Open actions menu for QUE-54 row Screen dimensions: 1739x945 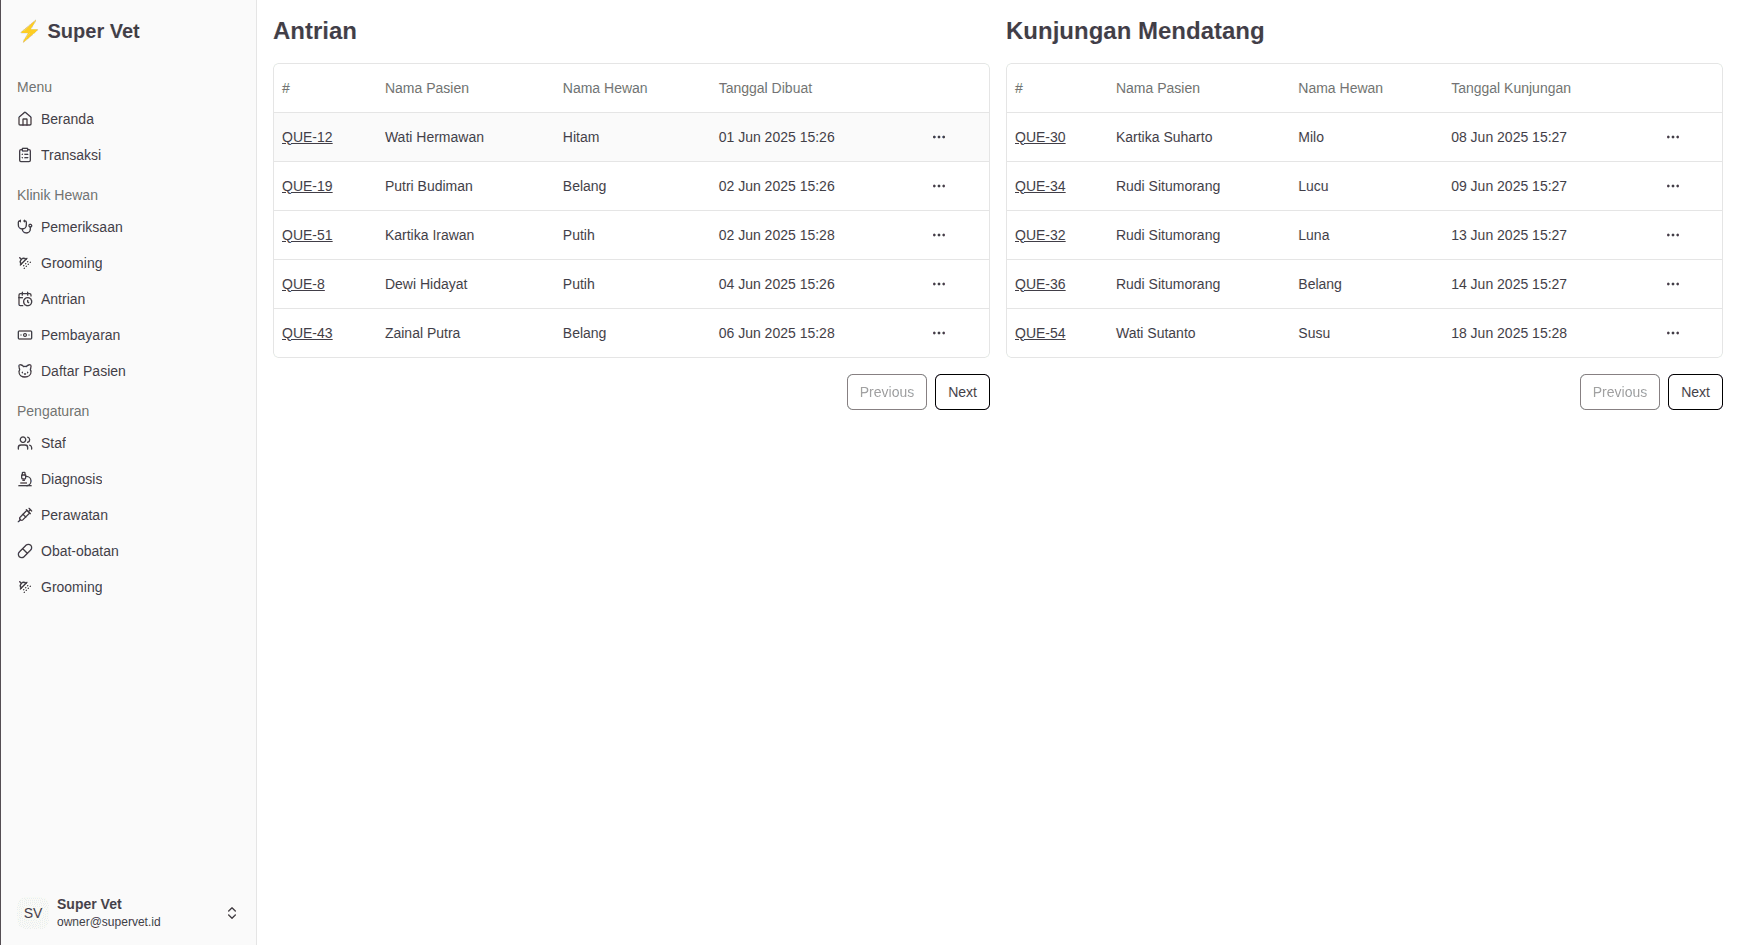[1673, 333]
